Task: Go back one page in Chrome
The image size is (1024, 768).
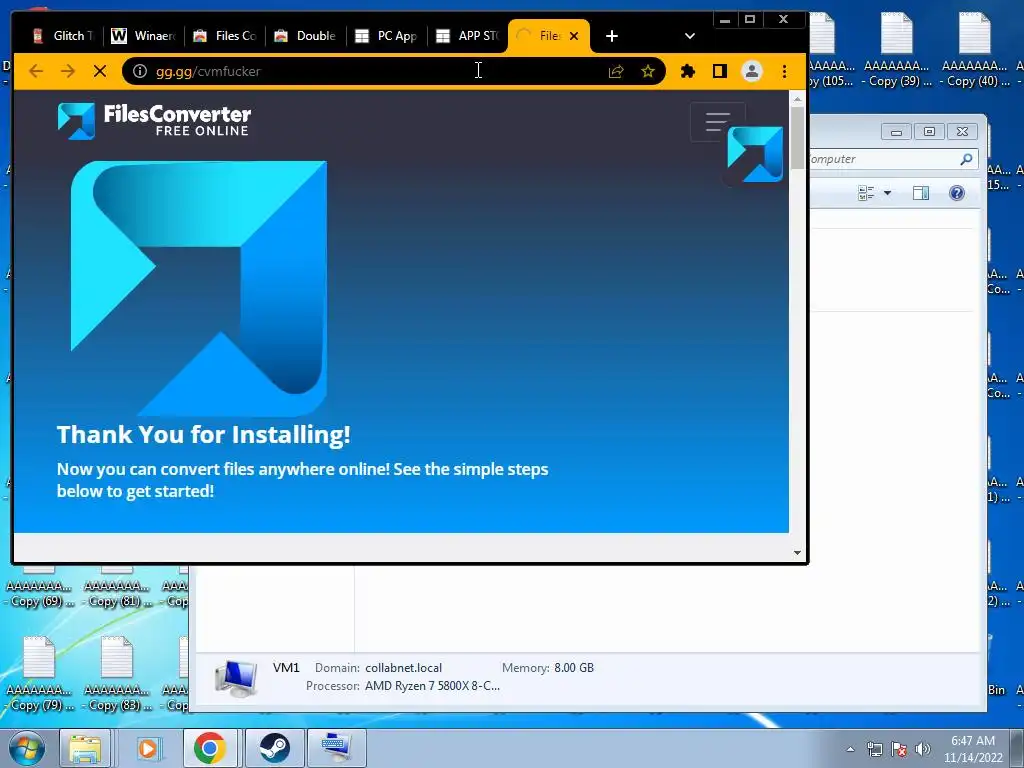Action: [x=36, y=71]
